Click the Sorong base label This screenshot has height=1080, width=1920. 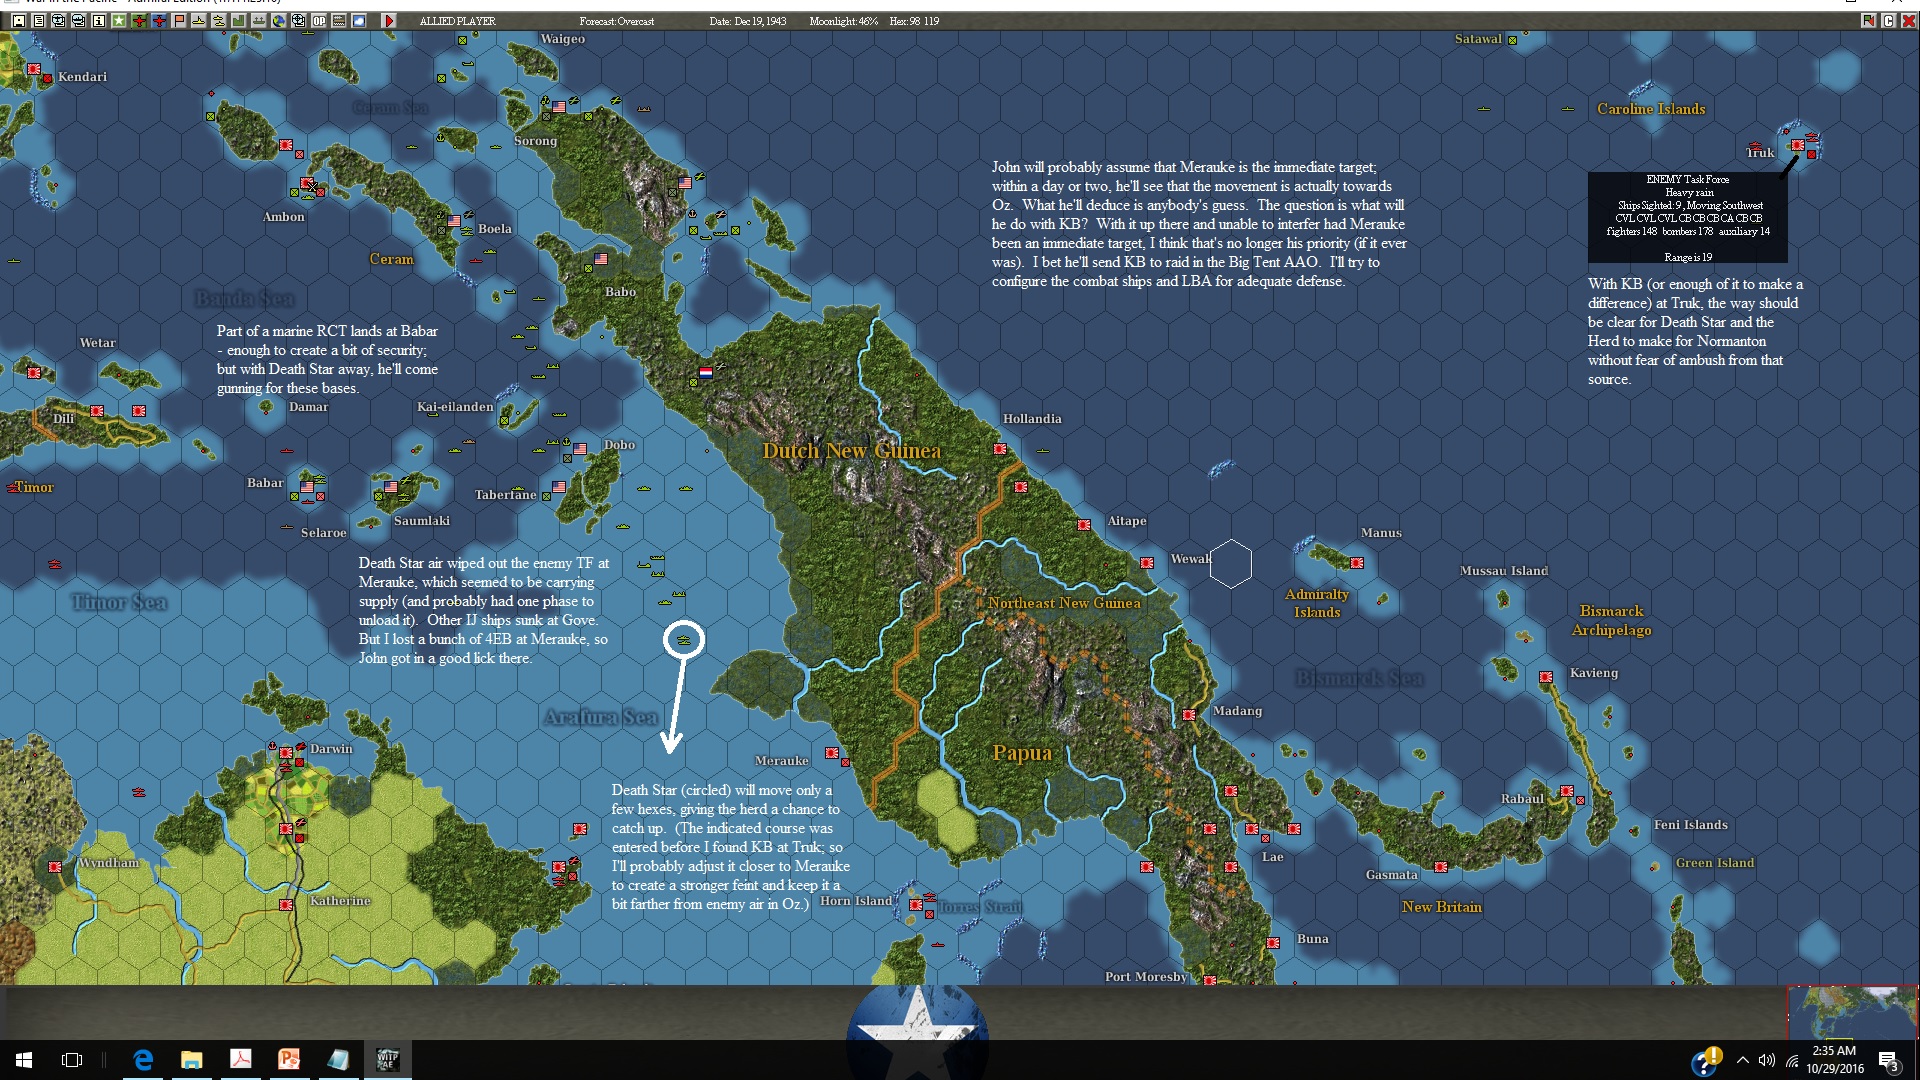click(535, 141)
